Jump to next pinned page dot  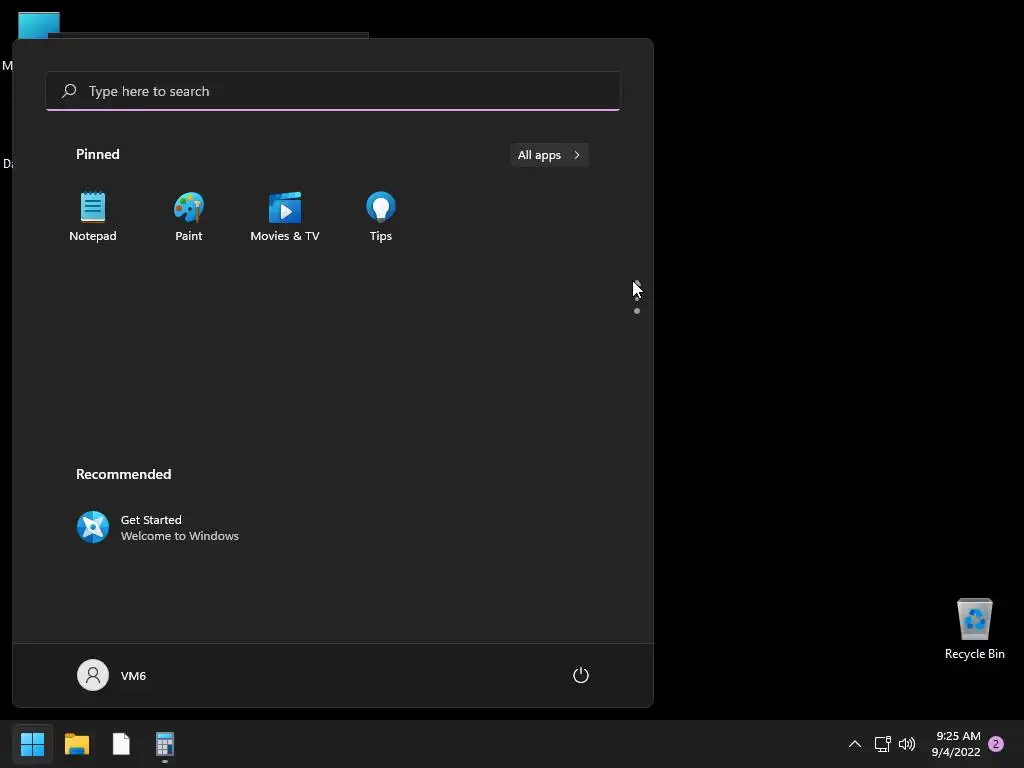point(637,311)
